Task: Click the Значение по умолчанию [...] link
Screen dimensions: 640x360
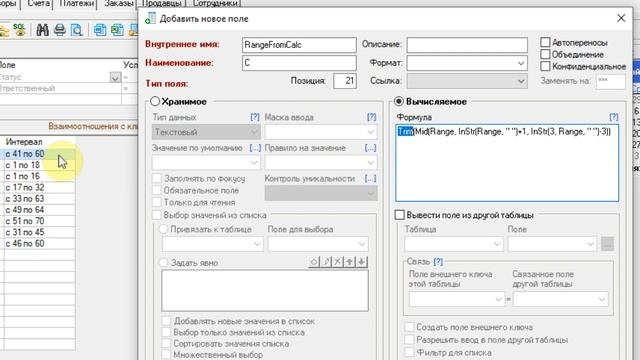Action: click(255, 148)
